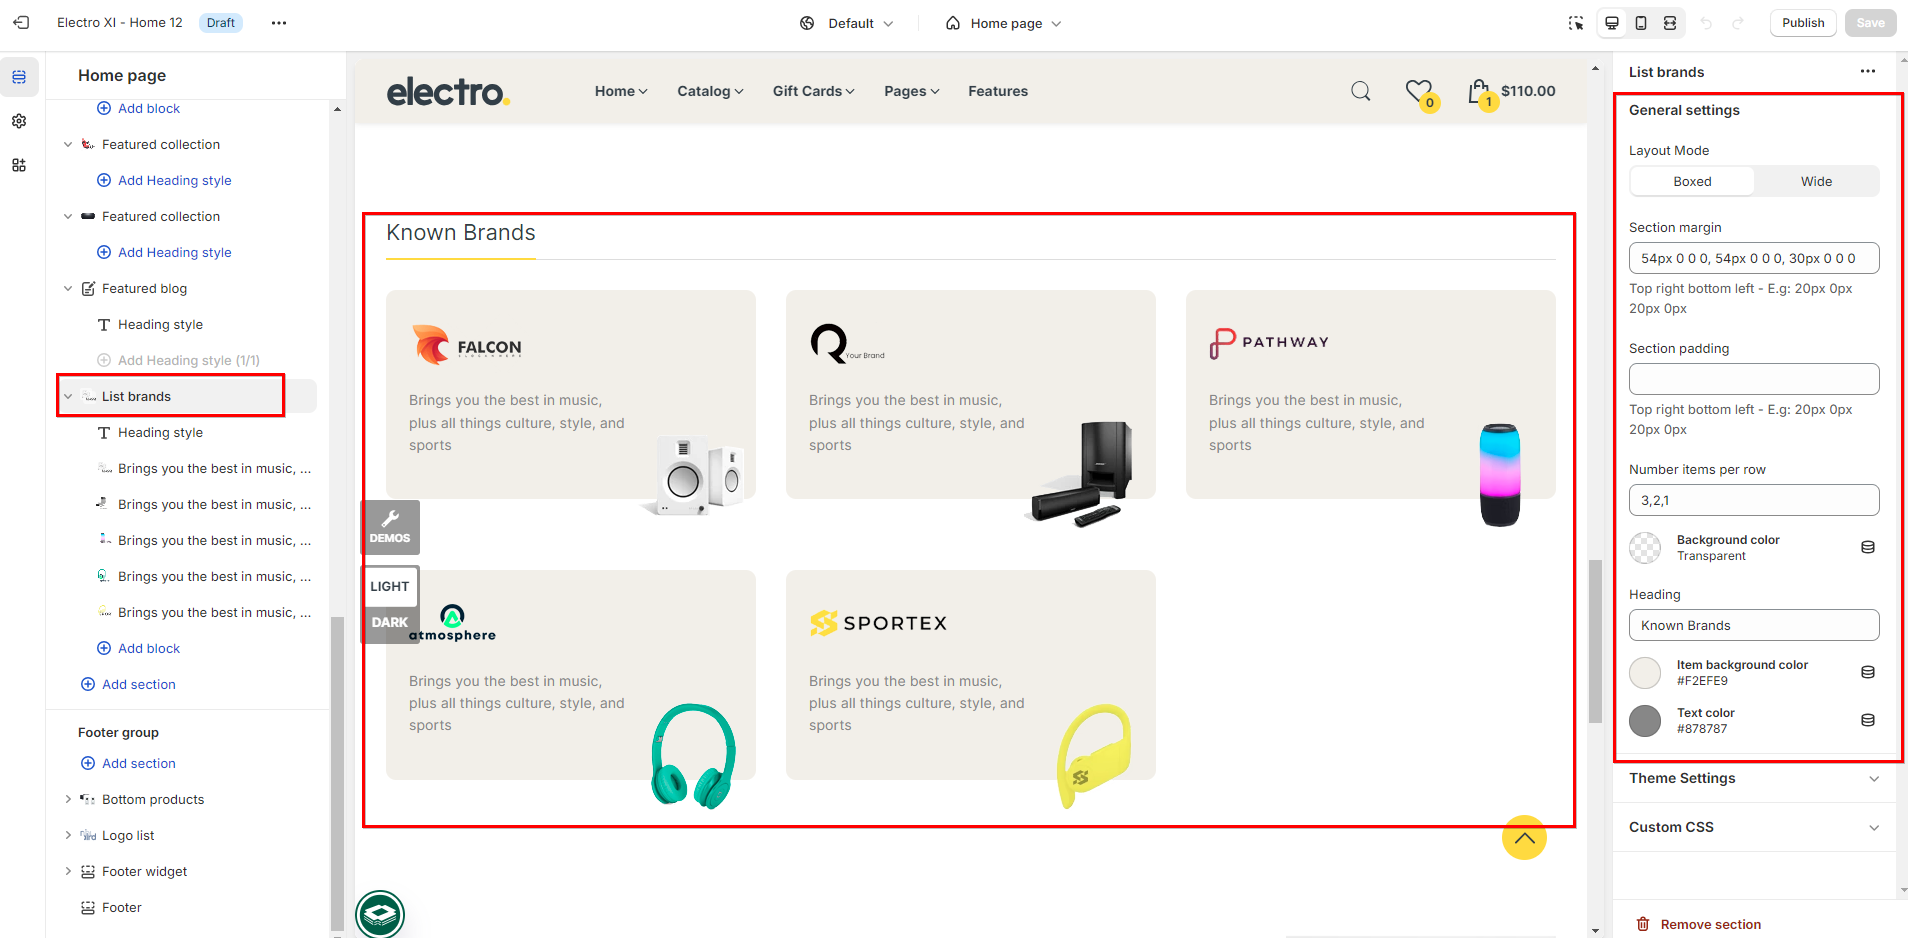1908x938 pixels.
Task: Click the exit editor back icon
Action: (x=21, y=22)
